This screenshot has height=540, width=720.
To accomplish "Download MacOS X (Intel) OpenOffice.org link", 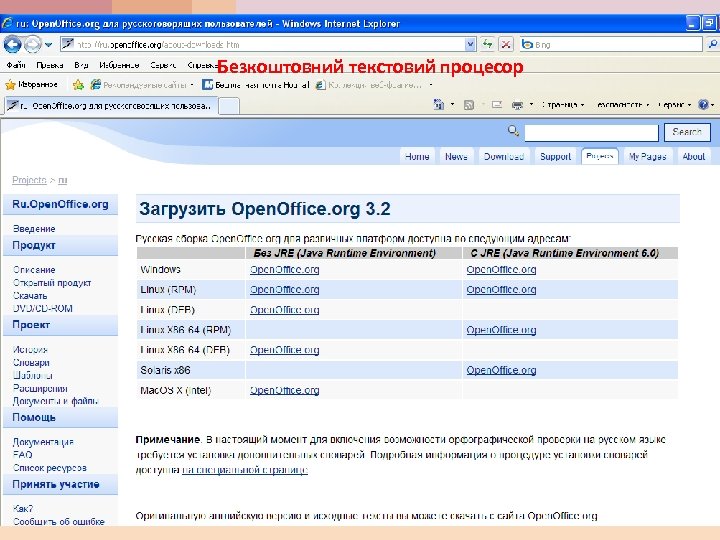I will click(285, 390).
